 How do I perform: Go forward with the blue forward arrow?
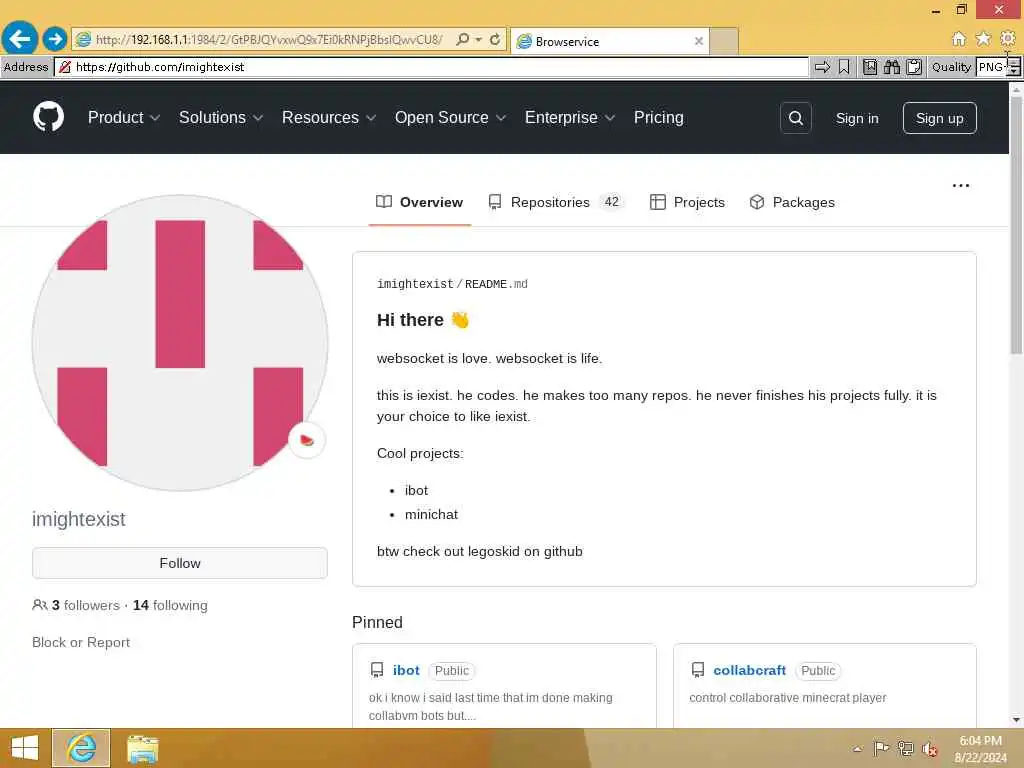pos(55,39)
